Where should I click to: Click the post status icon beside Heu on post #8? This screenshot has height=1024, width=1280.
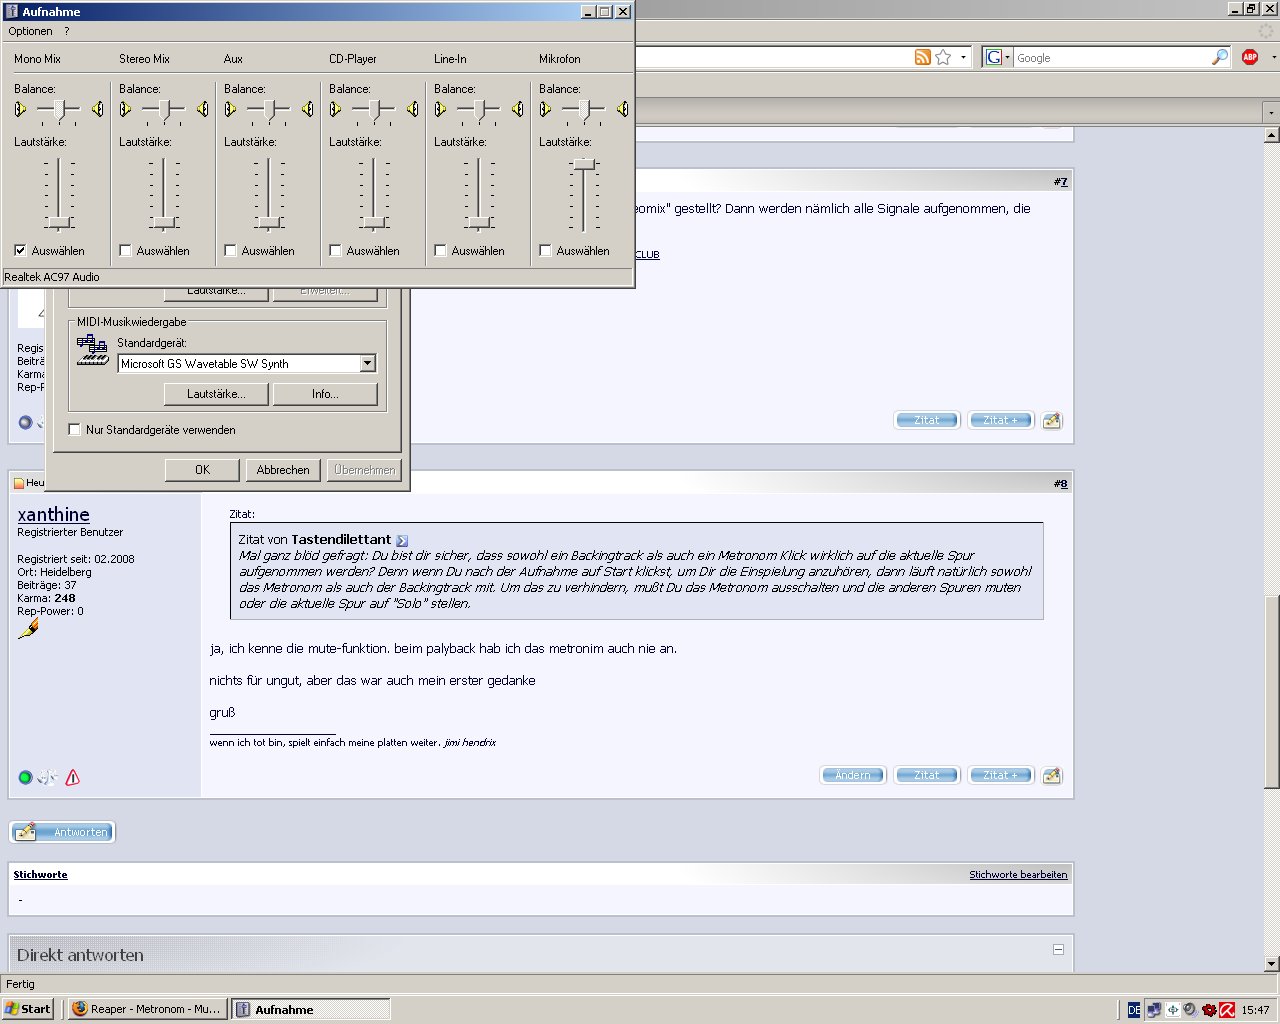coord(19,483)
